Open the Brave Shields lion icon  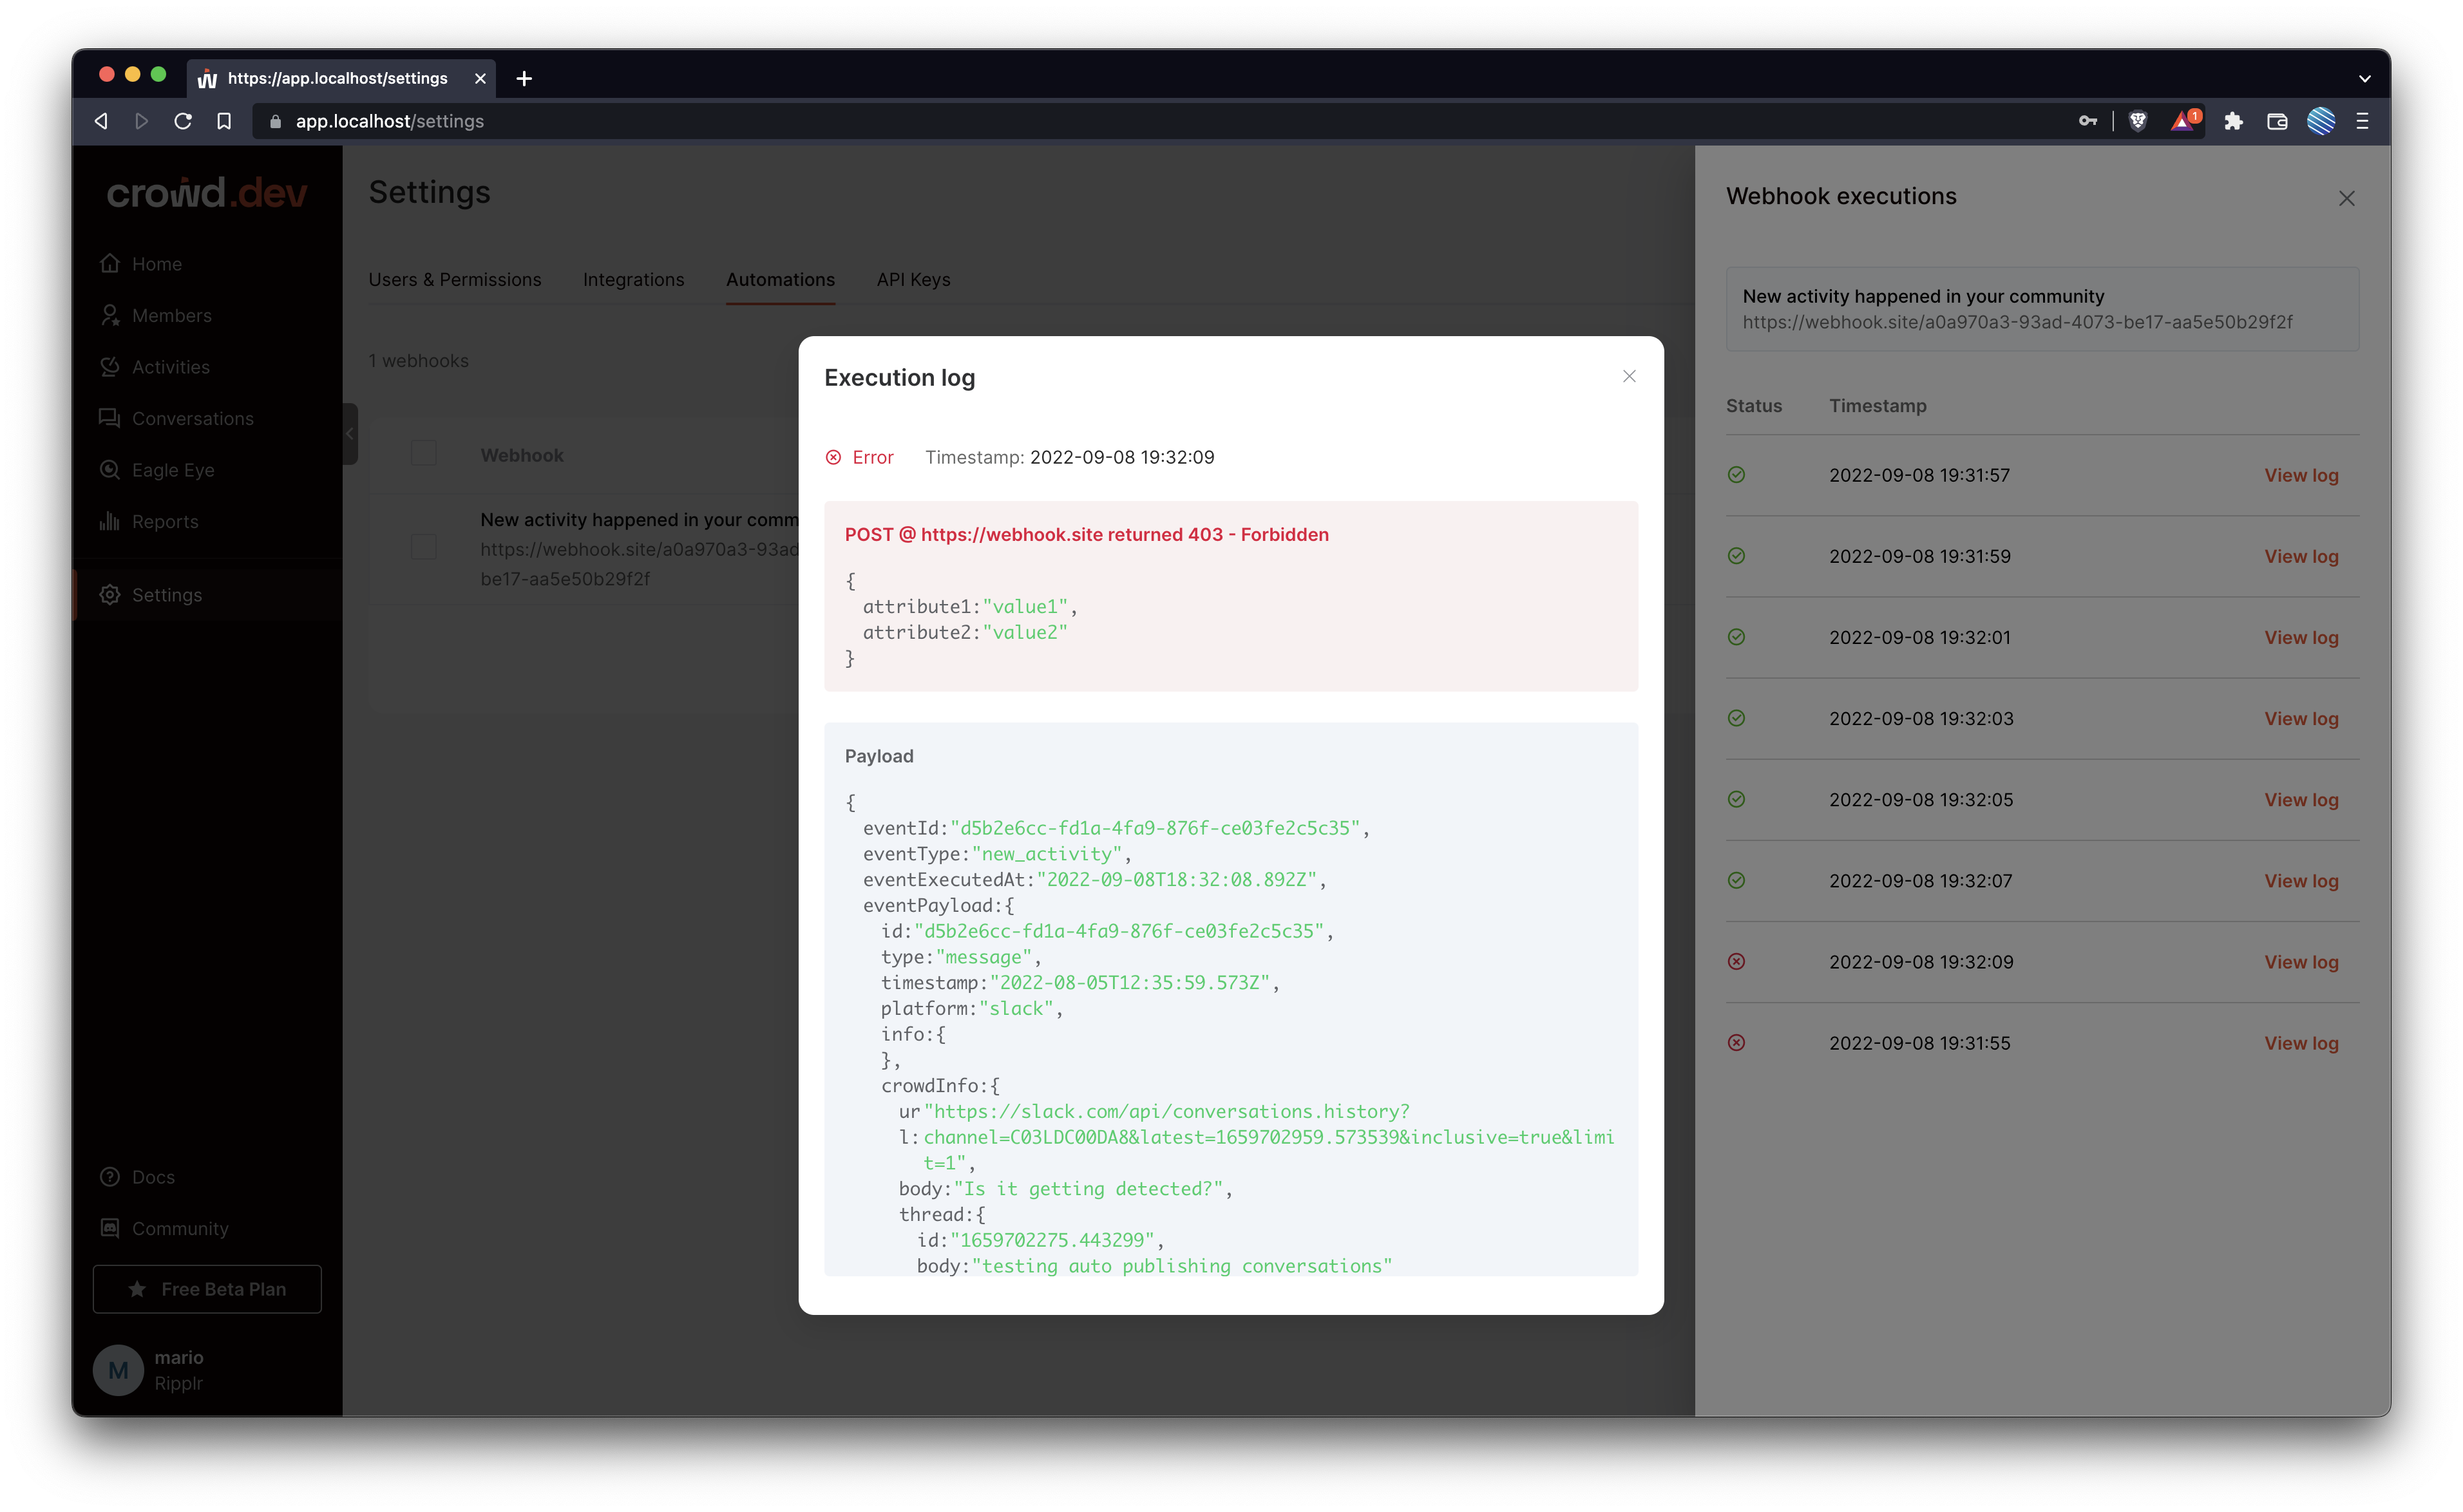coord(2138,121)
